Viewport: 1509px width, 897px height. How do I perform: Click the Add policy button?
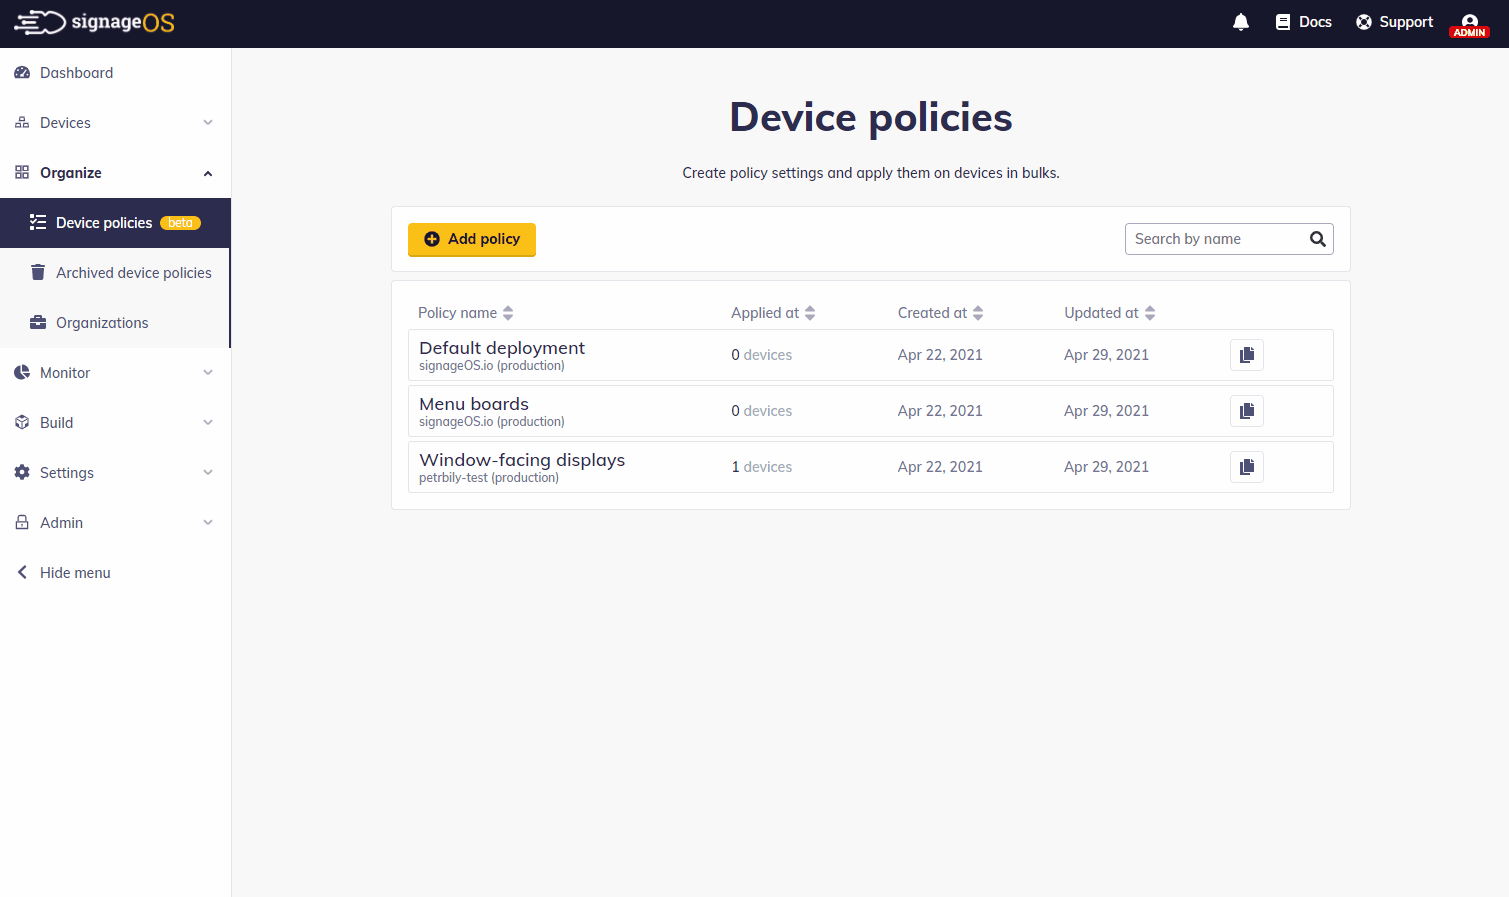pos(471,239)
